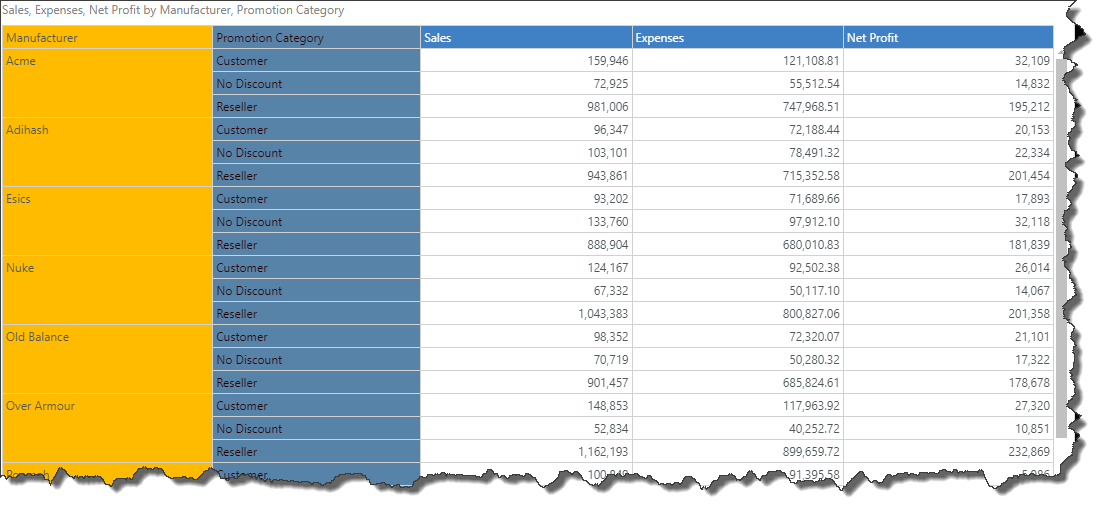Select the Expenses value 680,010.83
The height and width of the screenshot is (511, 1107).
737,245
